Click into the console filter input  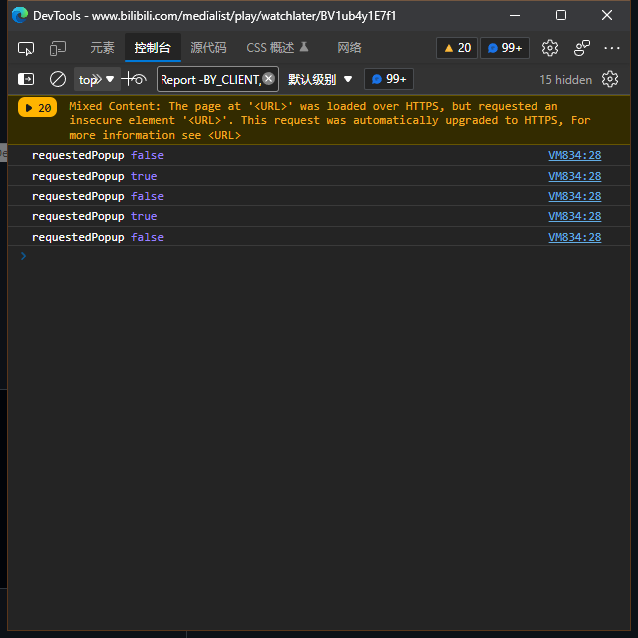point(211,79)
